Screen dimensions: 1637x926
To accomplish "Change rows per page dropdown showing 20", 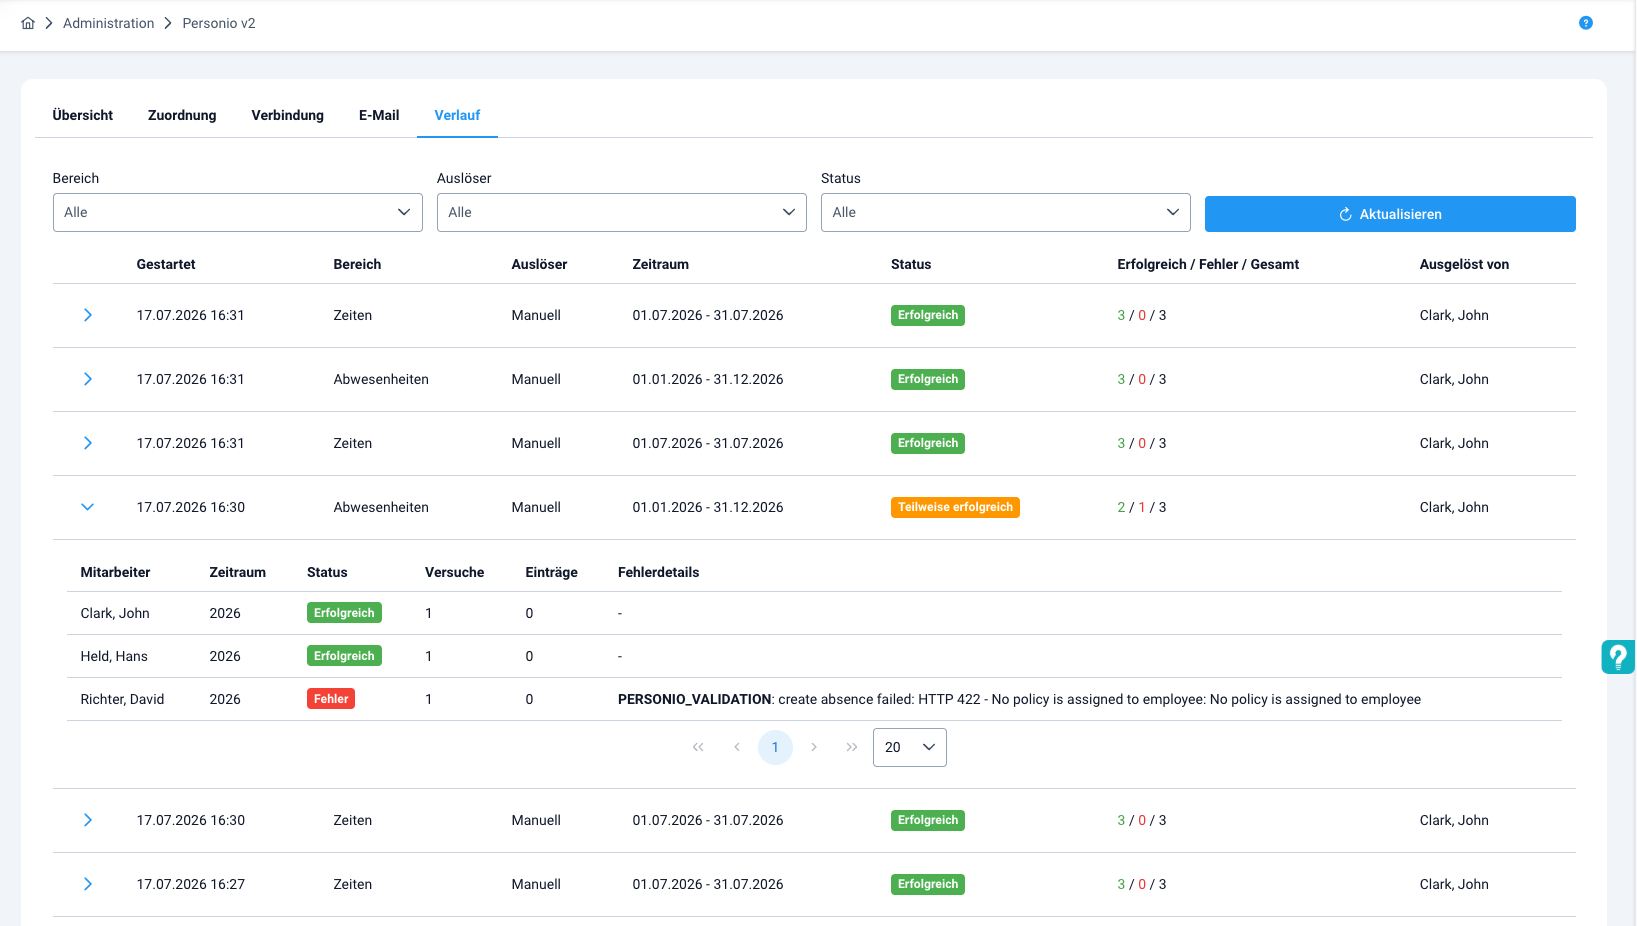I will click(x=910, y=747).
